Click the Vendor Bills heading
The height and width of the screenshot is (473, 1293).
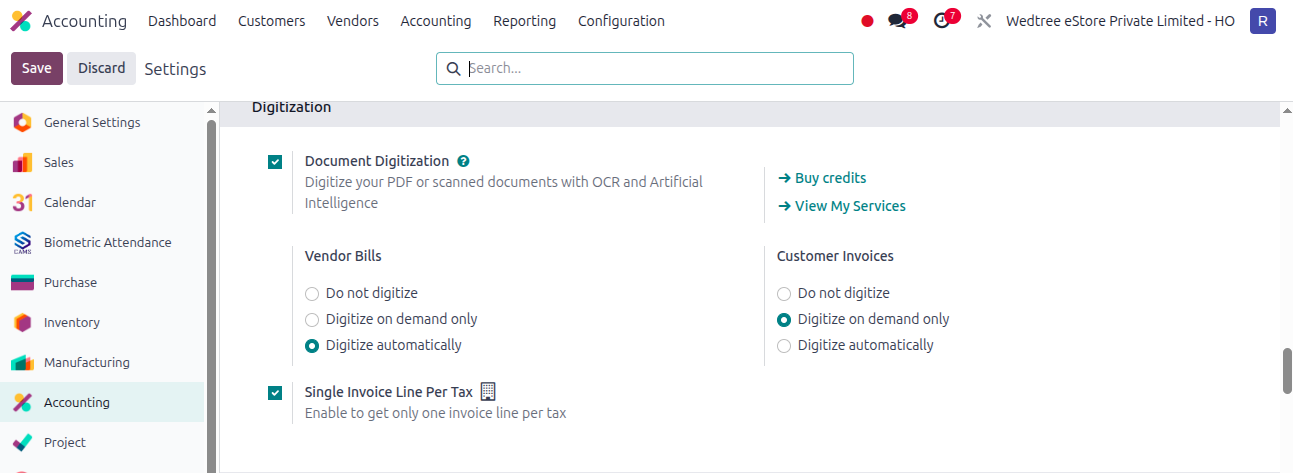343,256
